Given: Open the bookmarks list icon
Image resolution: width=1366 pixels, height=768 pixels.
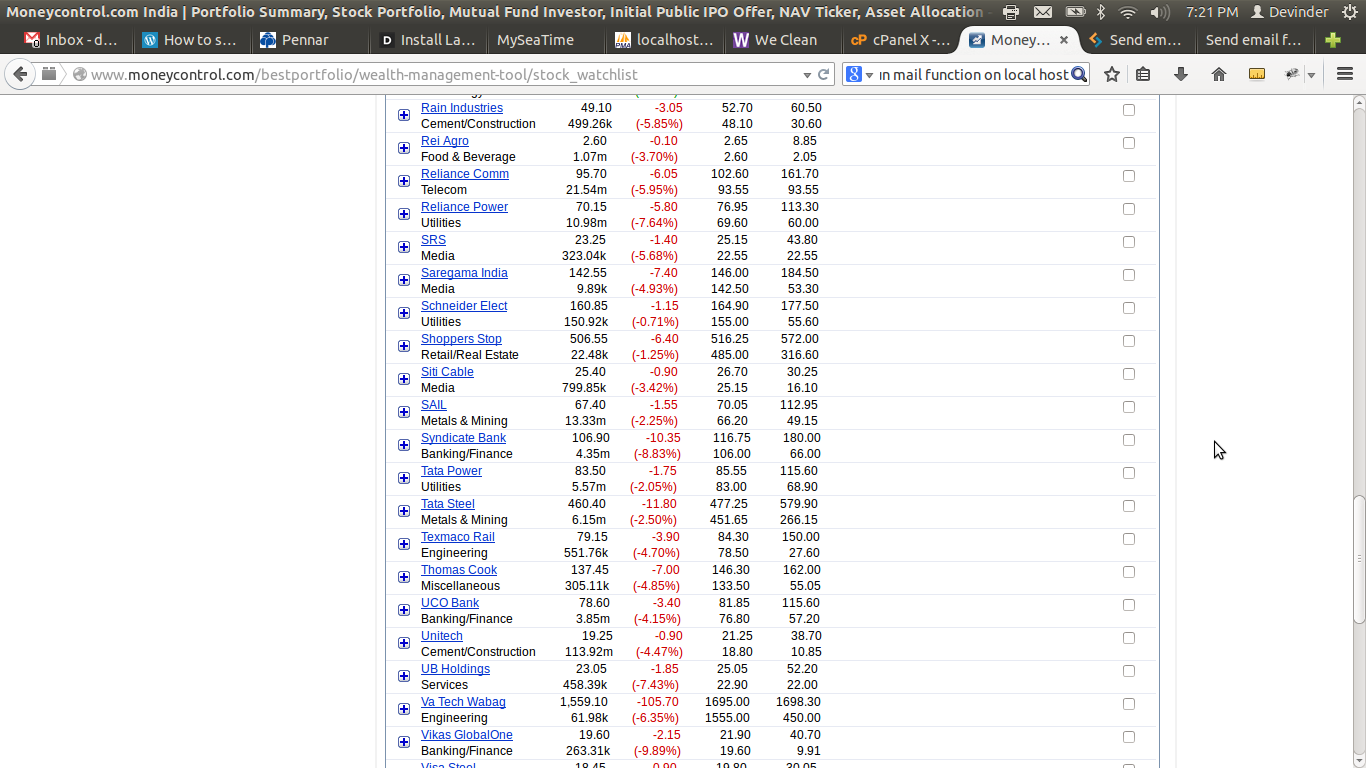Looking at the screenshot, I should (x=1144, y=74).
